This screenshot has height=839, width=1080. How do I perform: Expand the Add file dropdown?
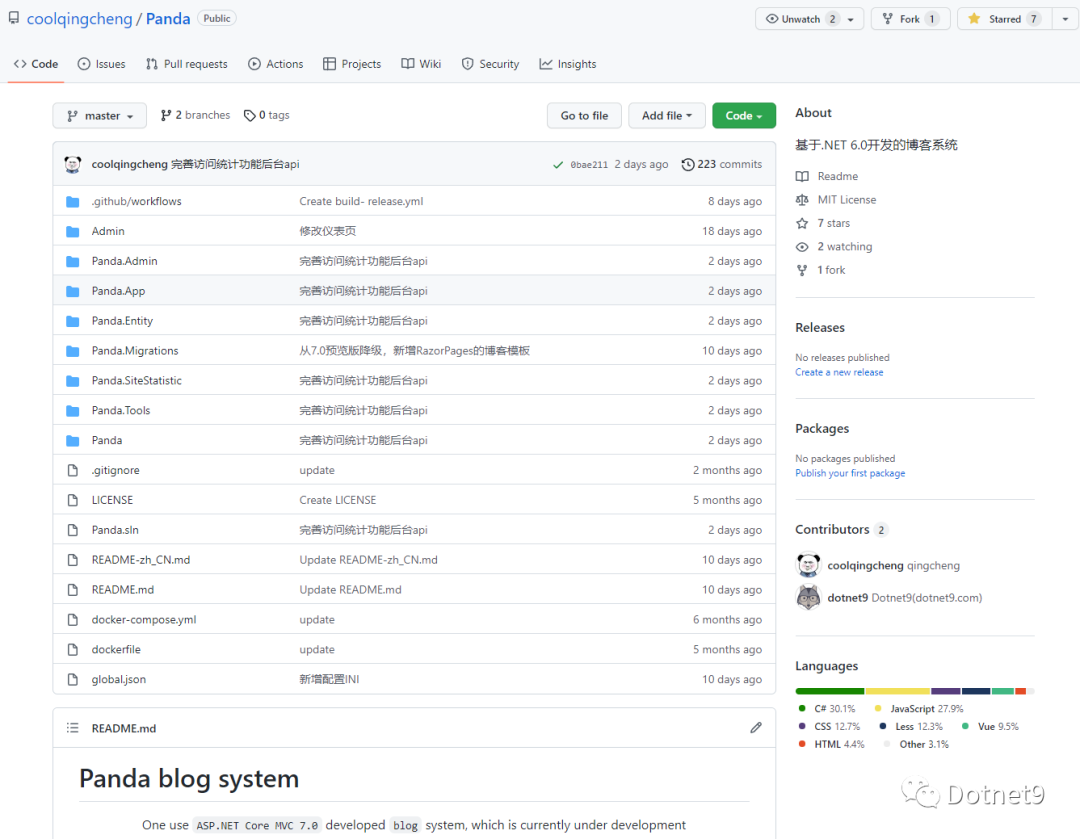(x=667, y=116)
